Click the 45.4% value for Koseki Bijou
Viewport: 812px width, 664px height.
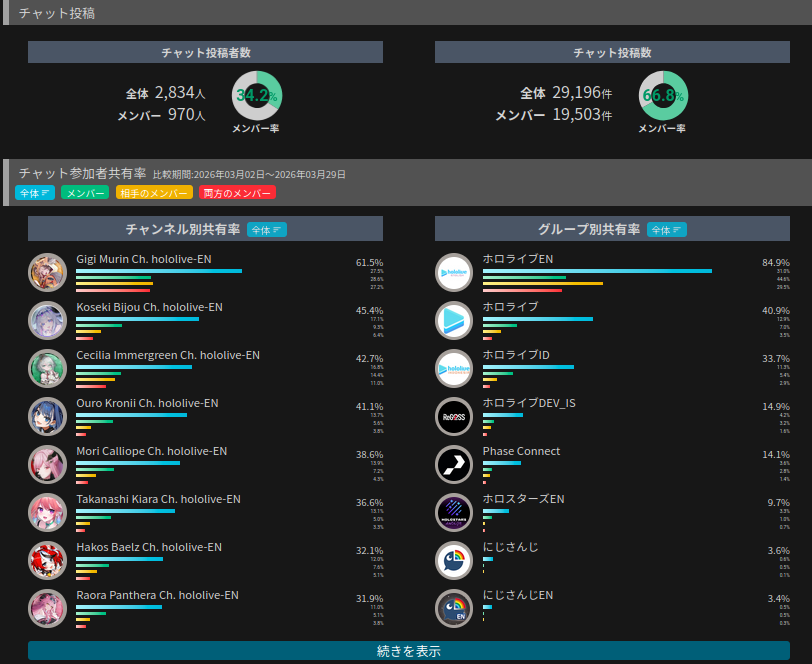(x=369, y=311)
